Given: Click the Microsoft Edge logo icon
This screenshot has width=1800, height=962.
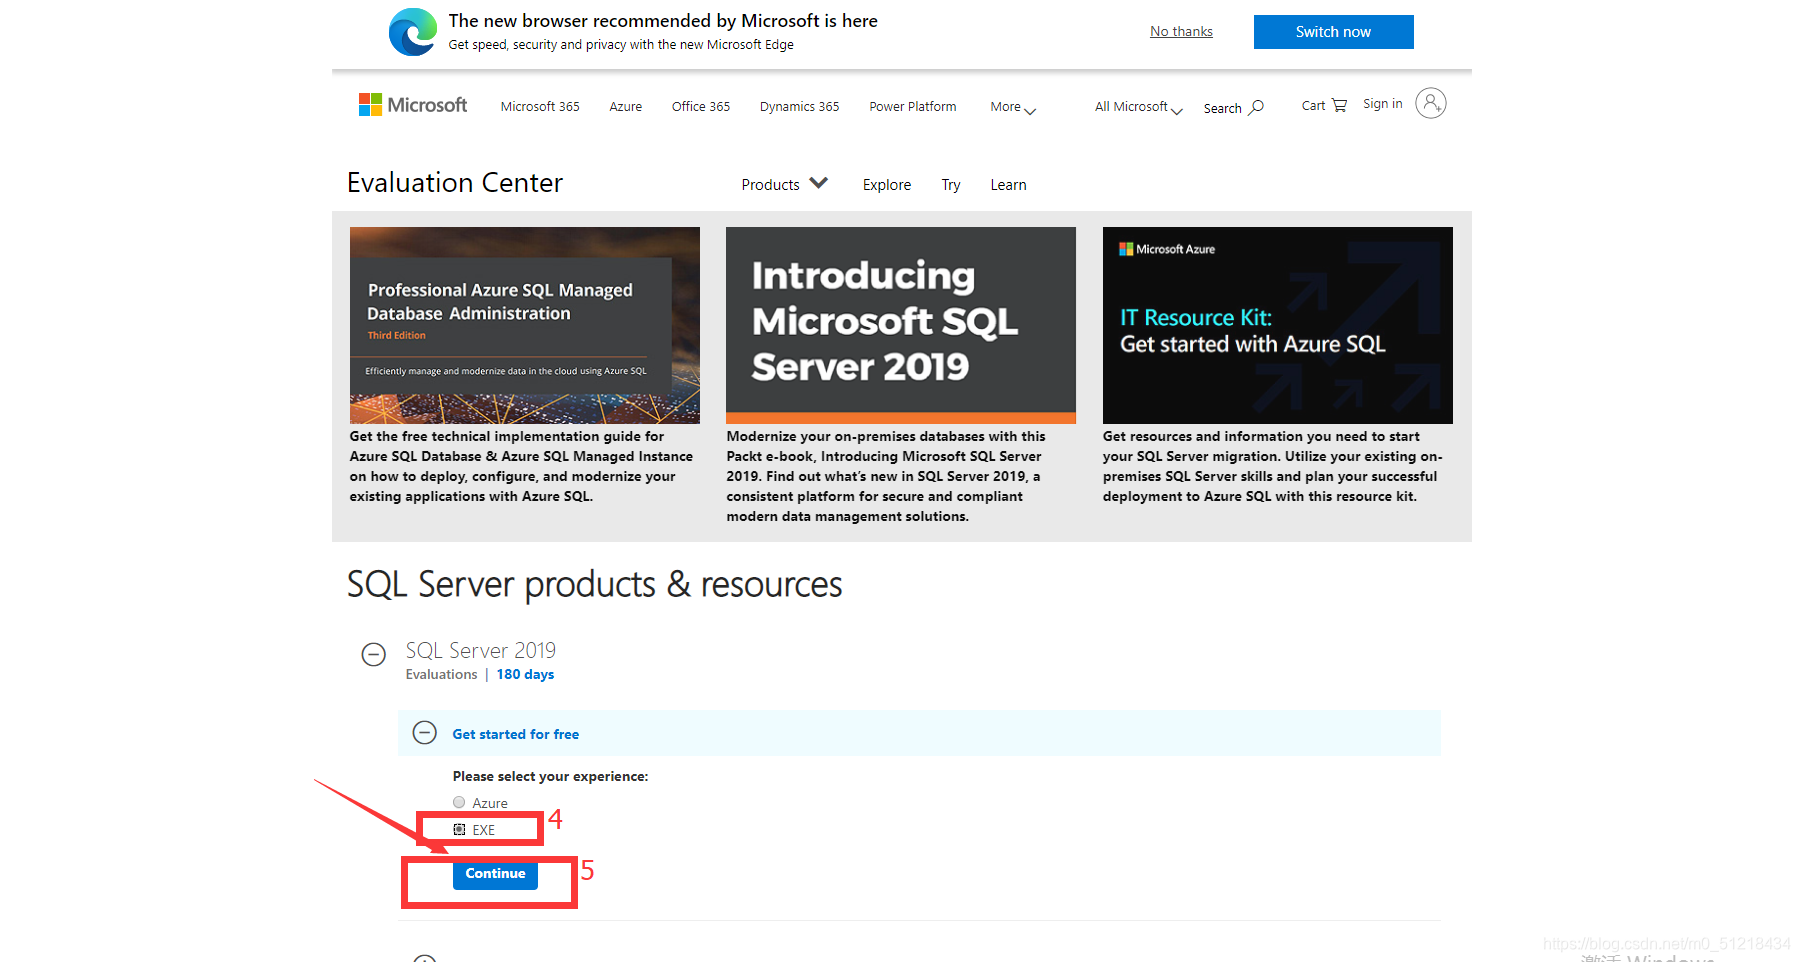Looking at the screenshot, I should click(x=413, y=32).
